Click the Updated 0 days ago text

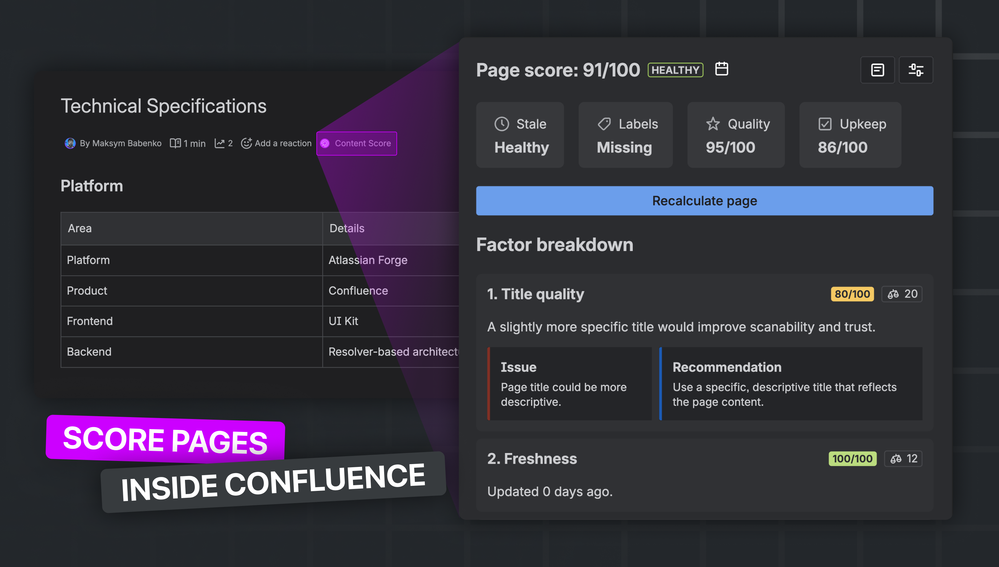point(550,492)
